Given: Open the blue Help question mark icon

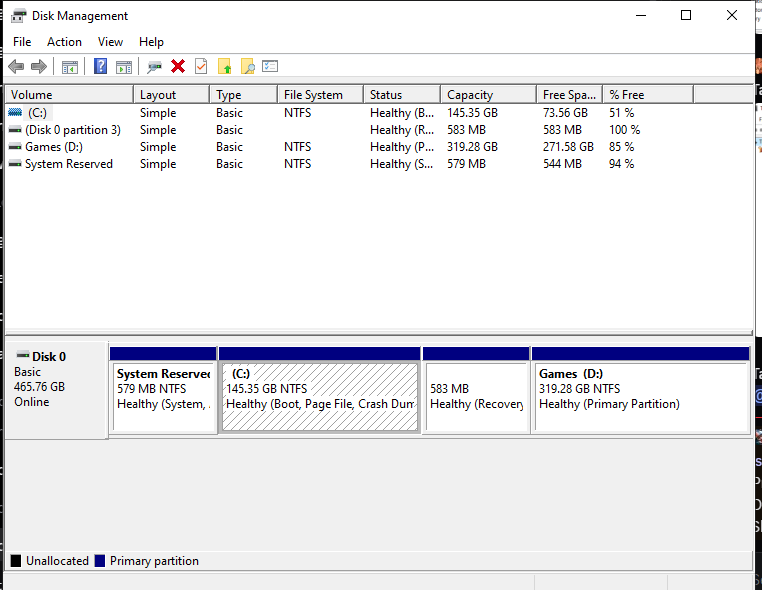Looking at the screenshot, I should point(101,66).
